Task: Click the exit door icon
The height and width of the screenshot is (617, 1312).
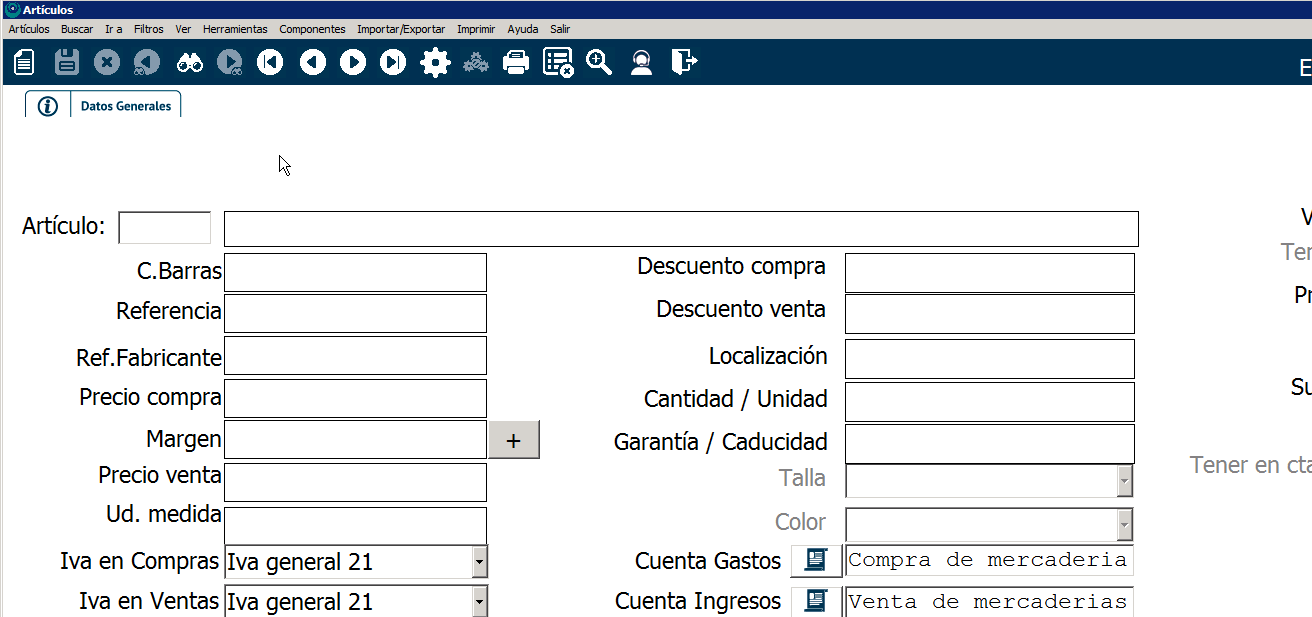Action: point(684,63)
